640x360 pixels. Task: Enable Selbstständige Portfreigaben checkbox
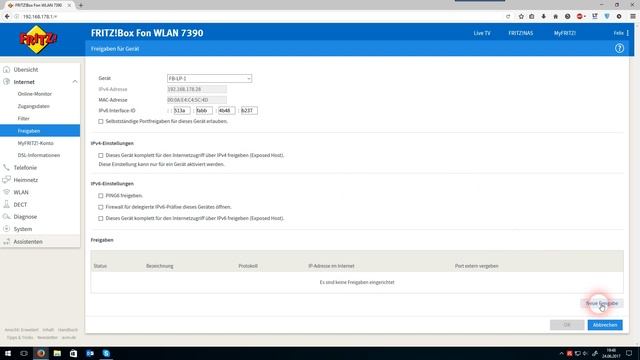click(x=101, y=122)
